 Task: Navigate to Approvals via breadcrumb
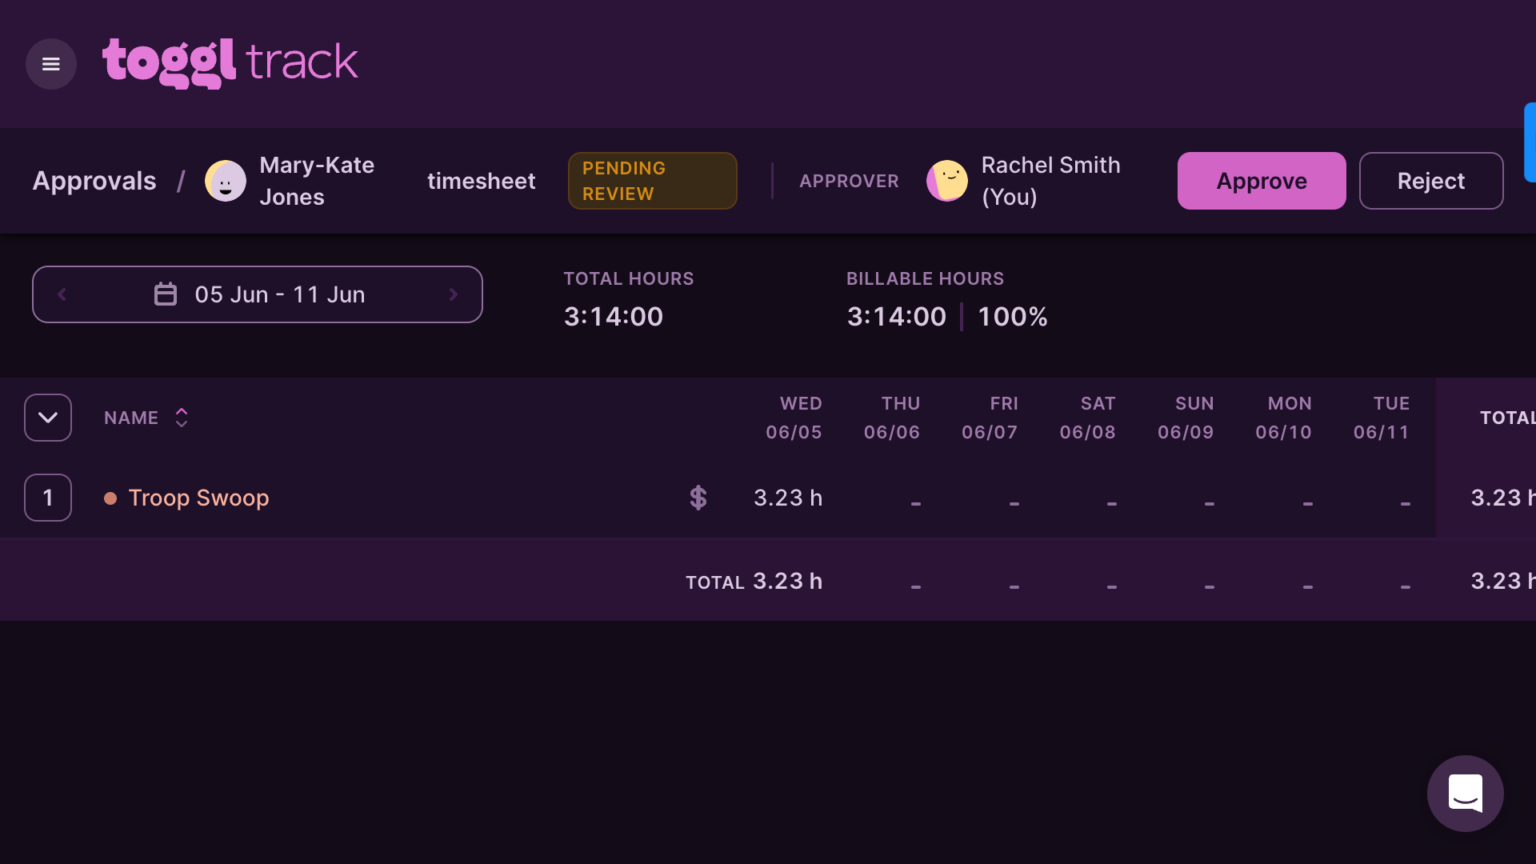pos(94,181)
